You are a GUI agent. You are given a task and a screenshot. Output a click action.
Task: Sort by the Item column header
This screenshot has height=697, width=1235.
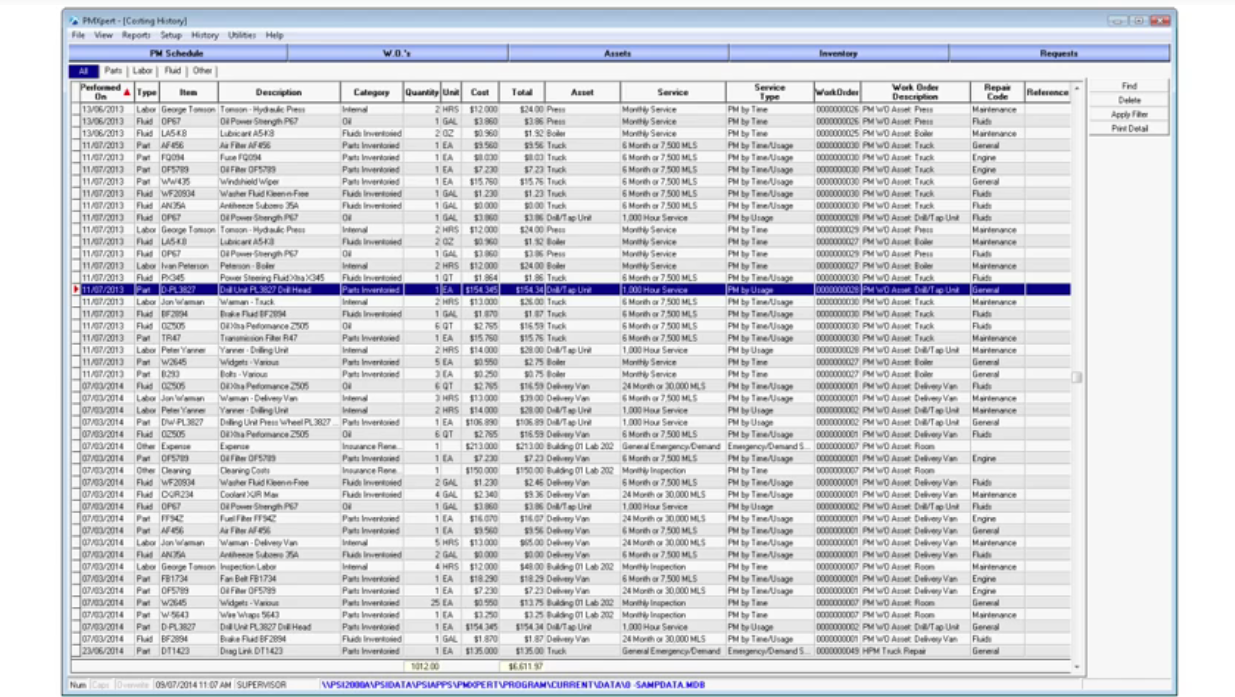coord(189,92)
